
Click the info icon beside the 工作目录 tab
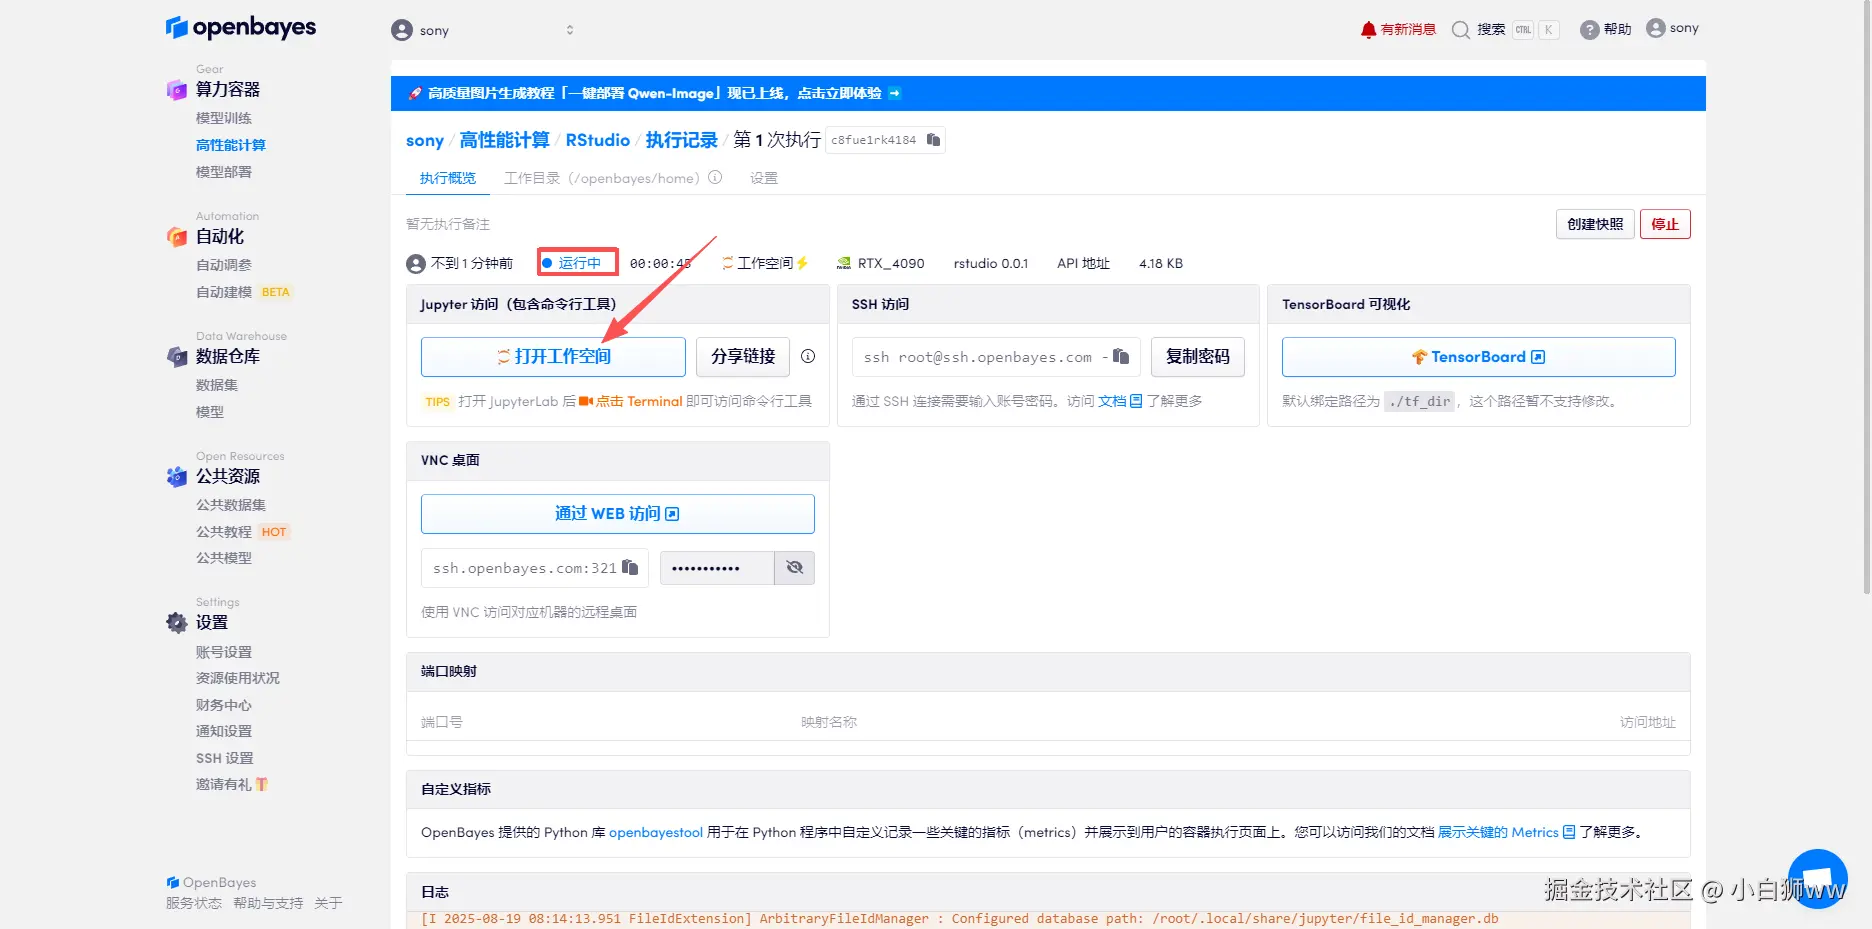tap(715, 178)
